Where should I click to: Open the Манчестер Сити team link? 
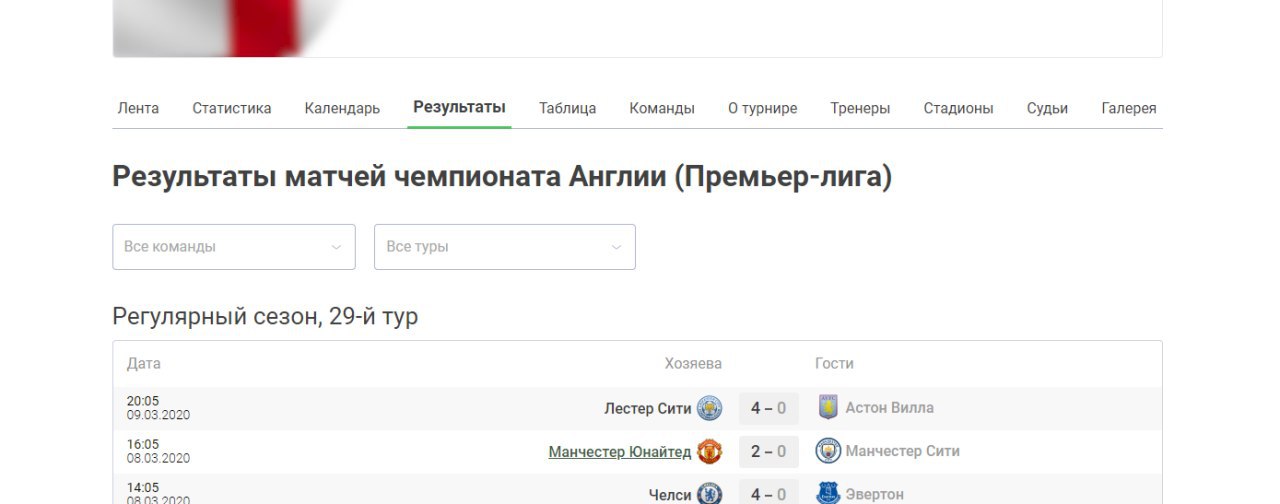tap(903, 451)
